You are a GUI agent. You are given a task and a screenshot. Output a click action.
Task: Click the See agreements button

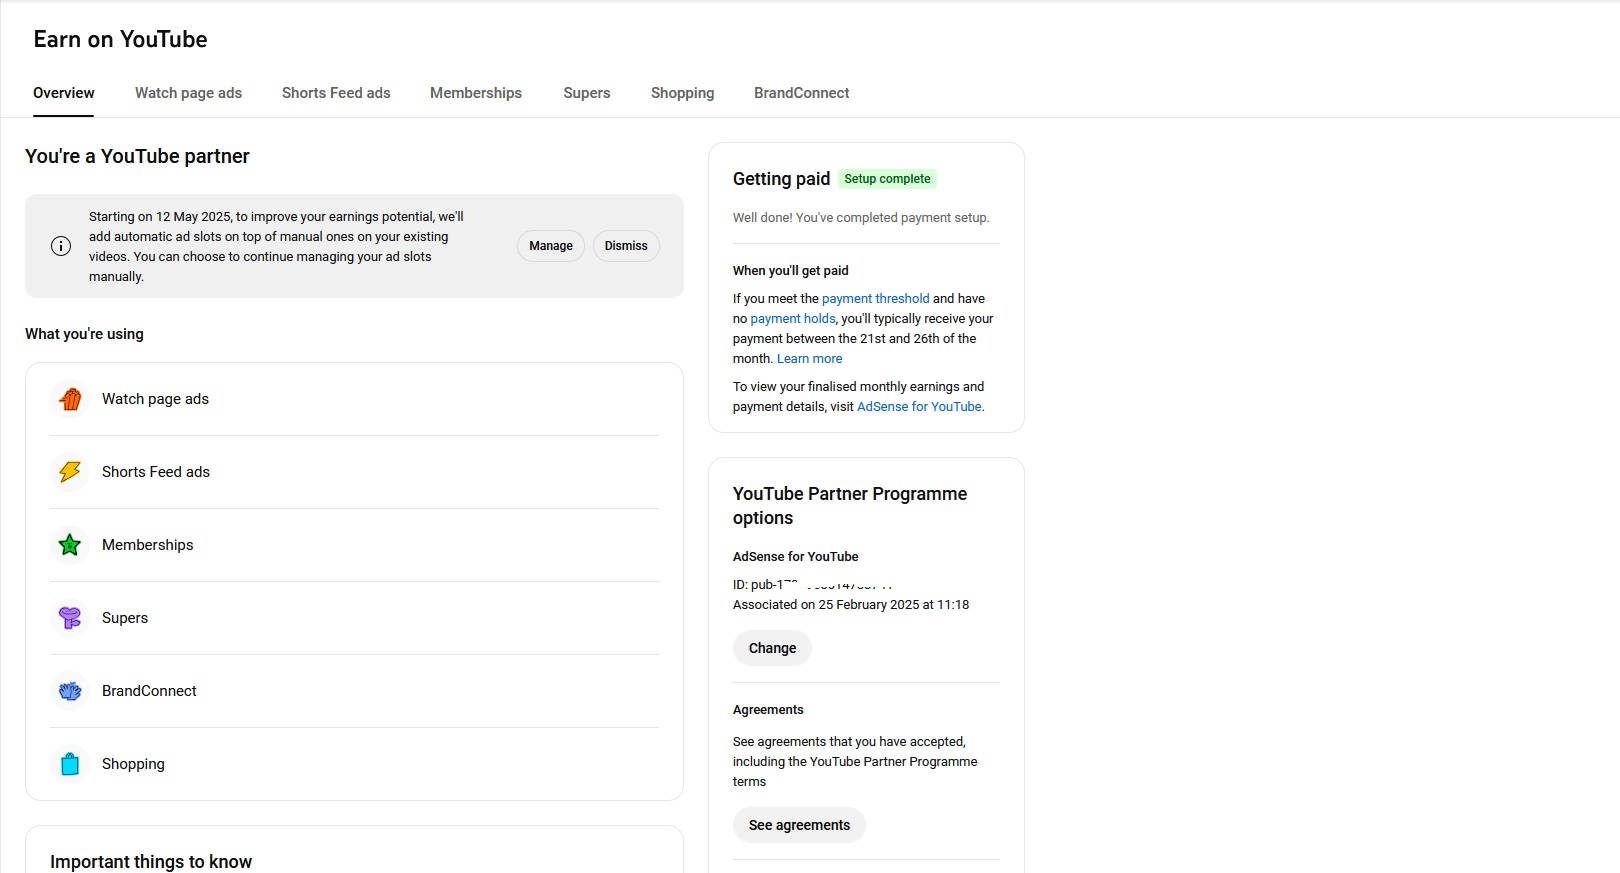tap(799, 825)
